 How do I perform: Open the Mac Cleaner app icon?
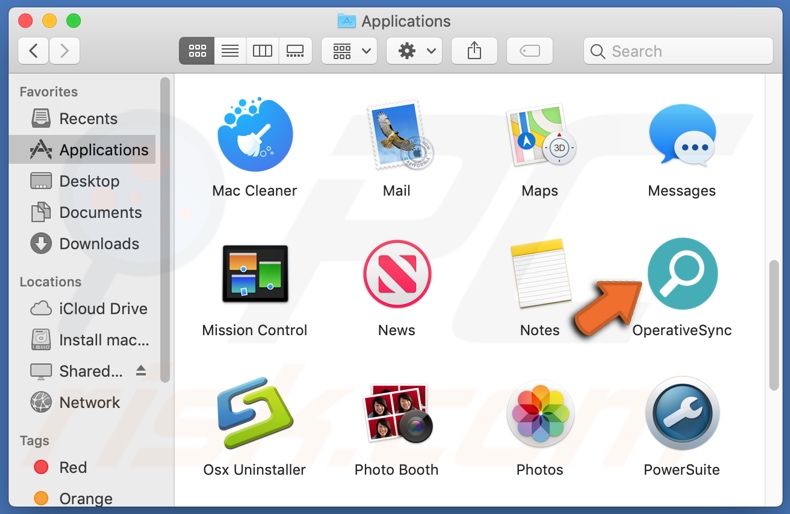click(255, 134)
